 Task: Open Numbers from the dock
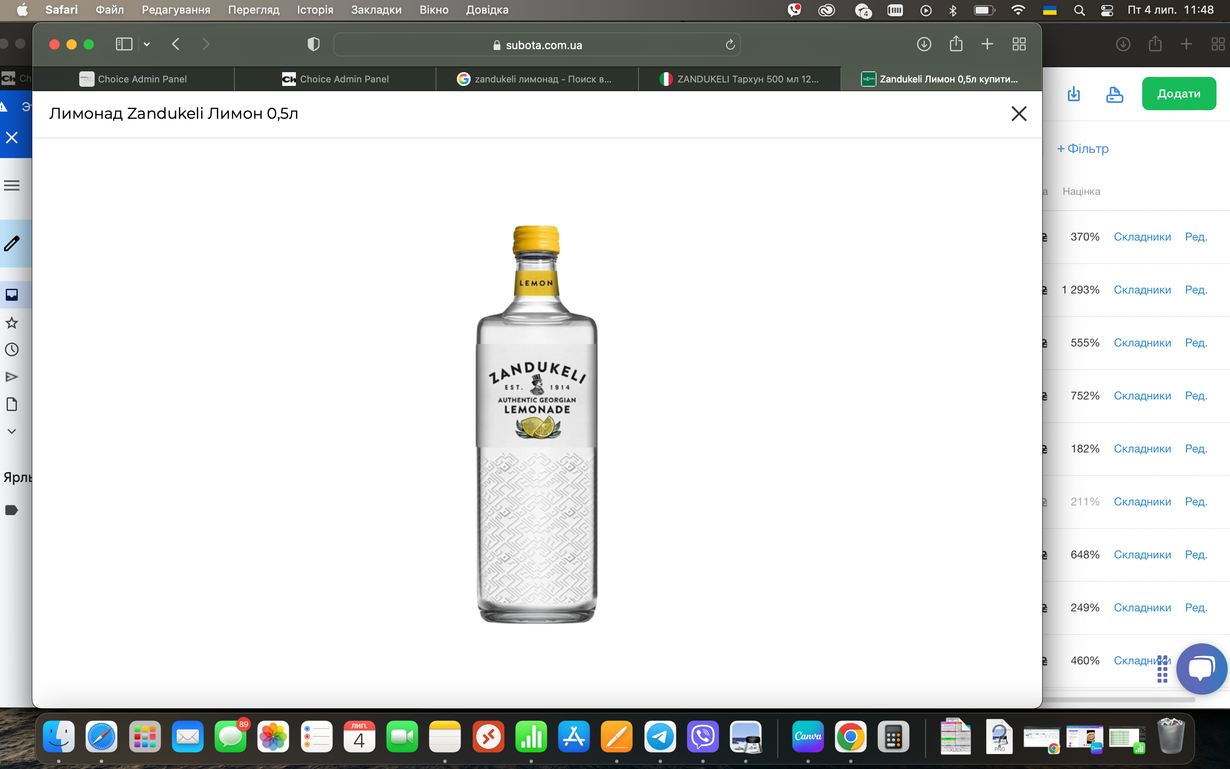pos(531,737)
